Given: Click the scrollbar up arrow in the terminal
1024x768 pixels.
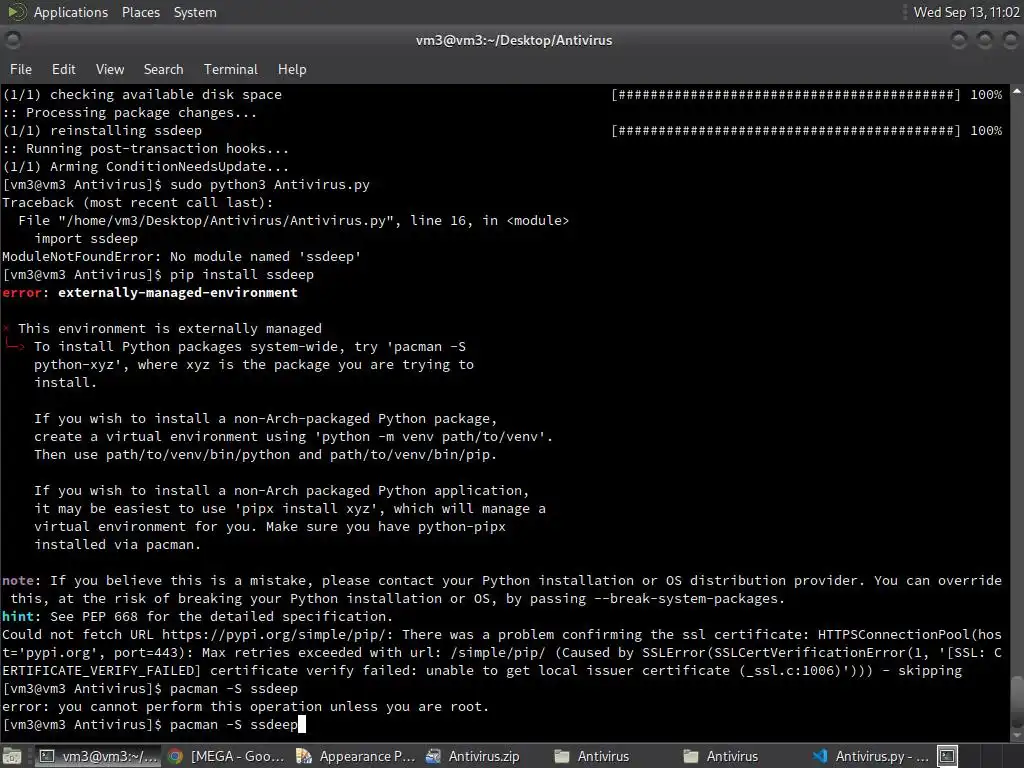Looking at the screenshot, I should pos(1017,92).
